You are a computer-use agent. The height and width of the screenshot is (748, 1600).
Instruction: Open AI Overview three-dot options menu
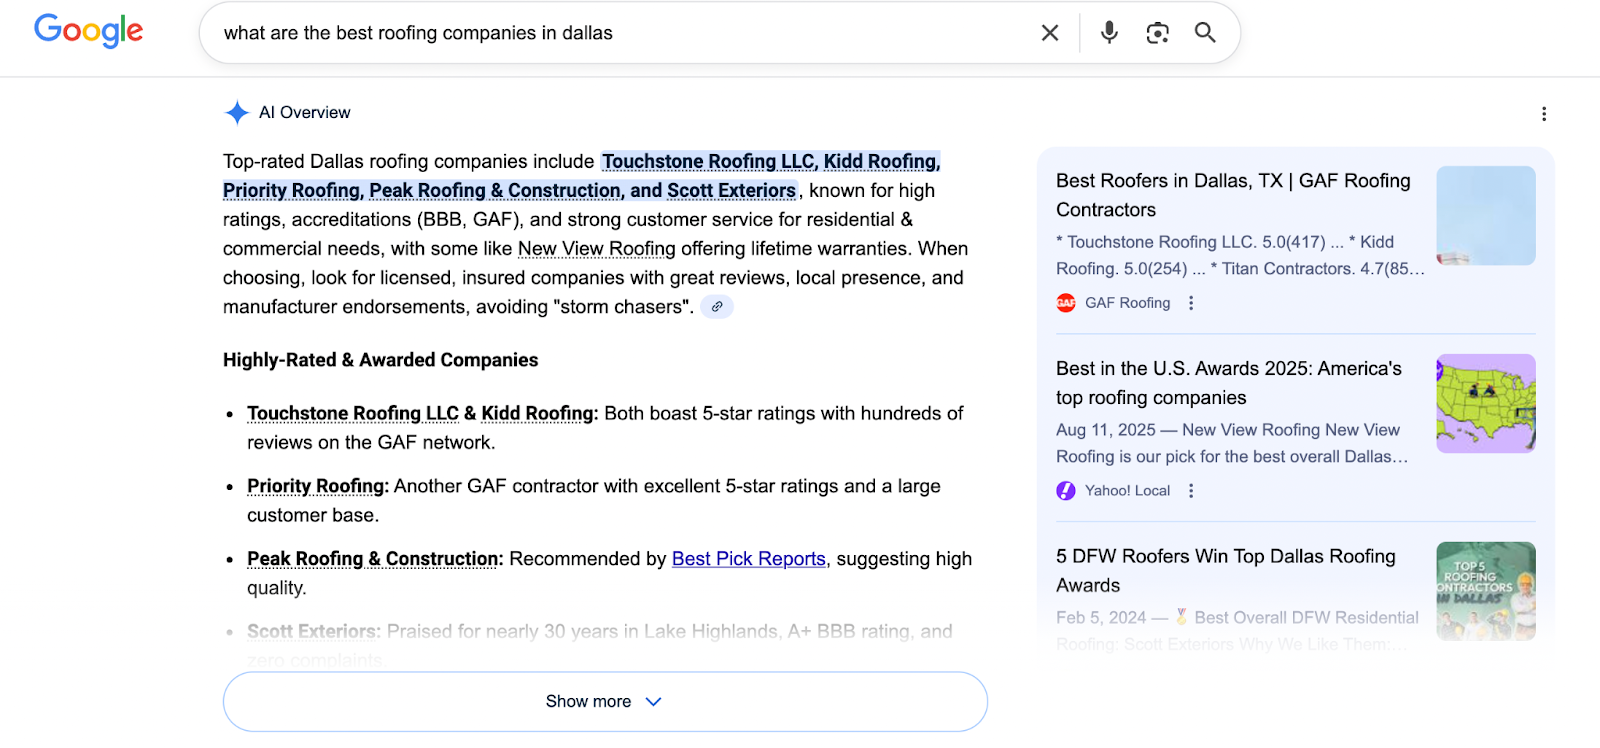tap(1544, 114)
